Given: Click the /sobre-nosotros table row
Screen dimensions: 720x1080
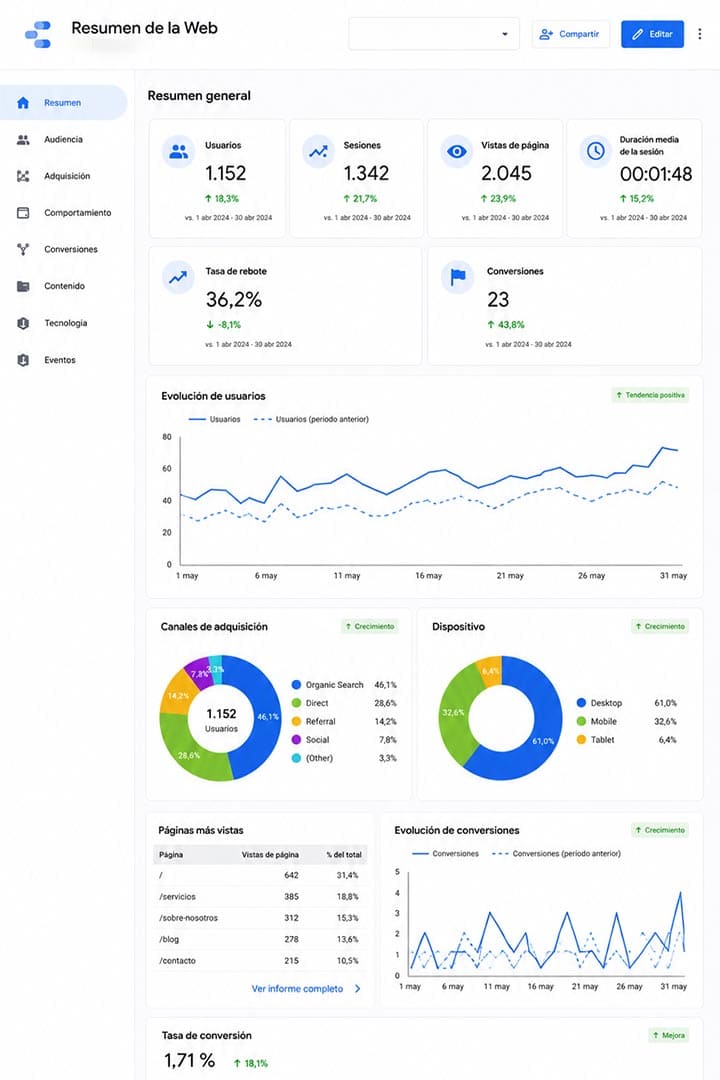Looking at the screenshot, I should click(x=260, y=918).
